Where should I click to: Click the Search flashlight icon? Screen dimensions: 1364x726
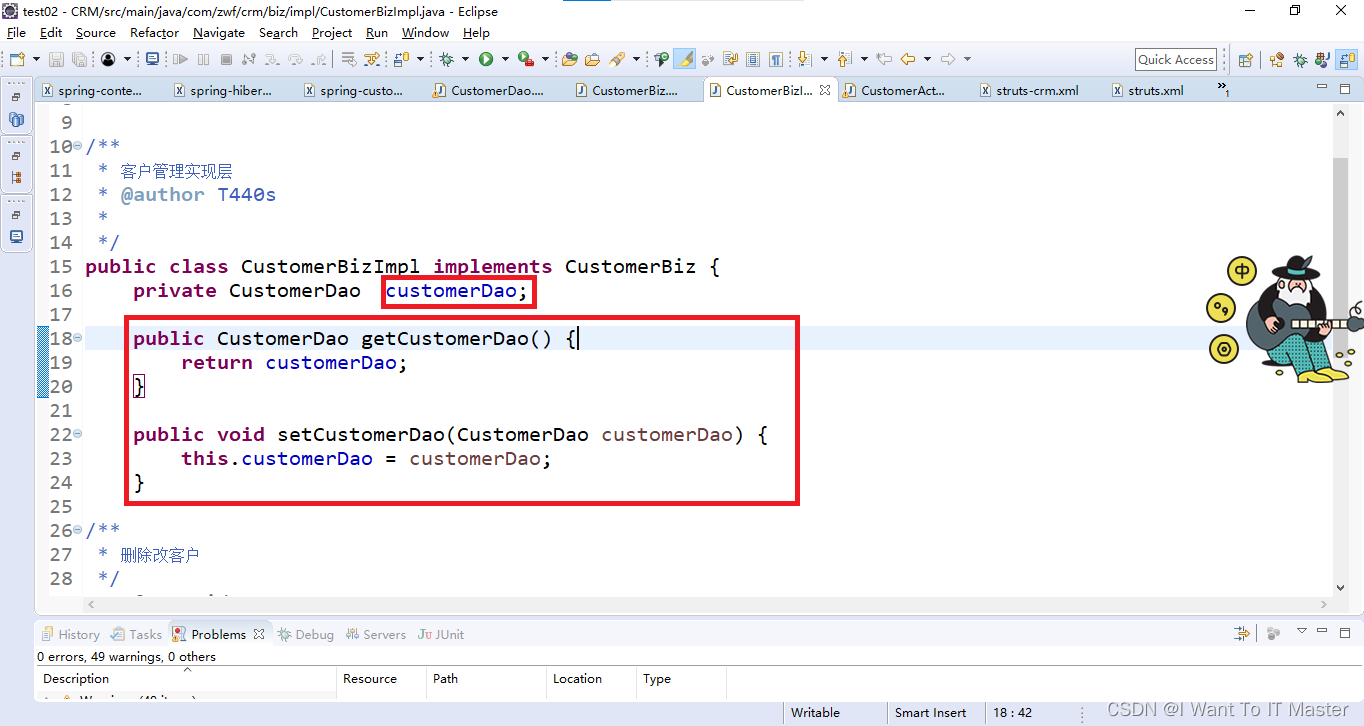pyautogui.click(x=617, y=59)
